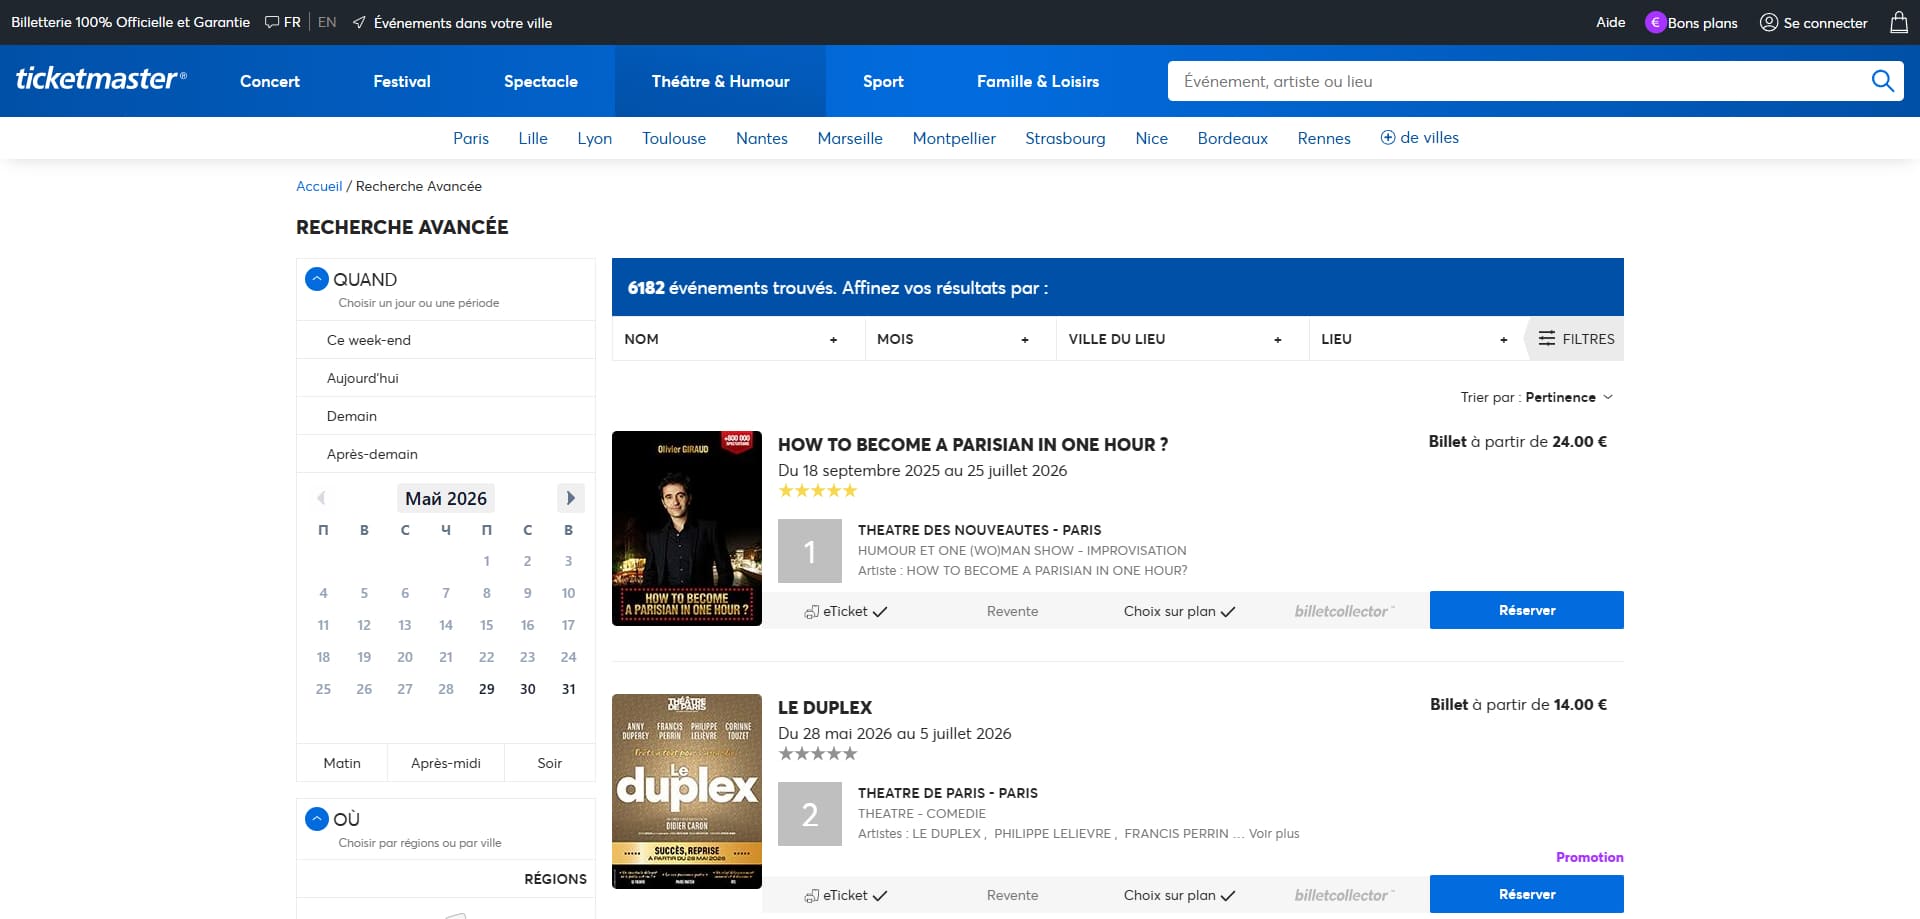Open the Théâtre & Humour menu
This screenshot has height=919, width=1920.
720,81
